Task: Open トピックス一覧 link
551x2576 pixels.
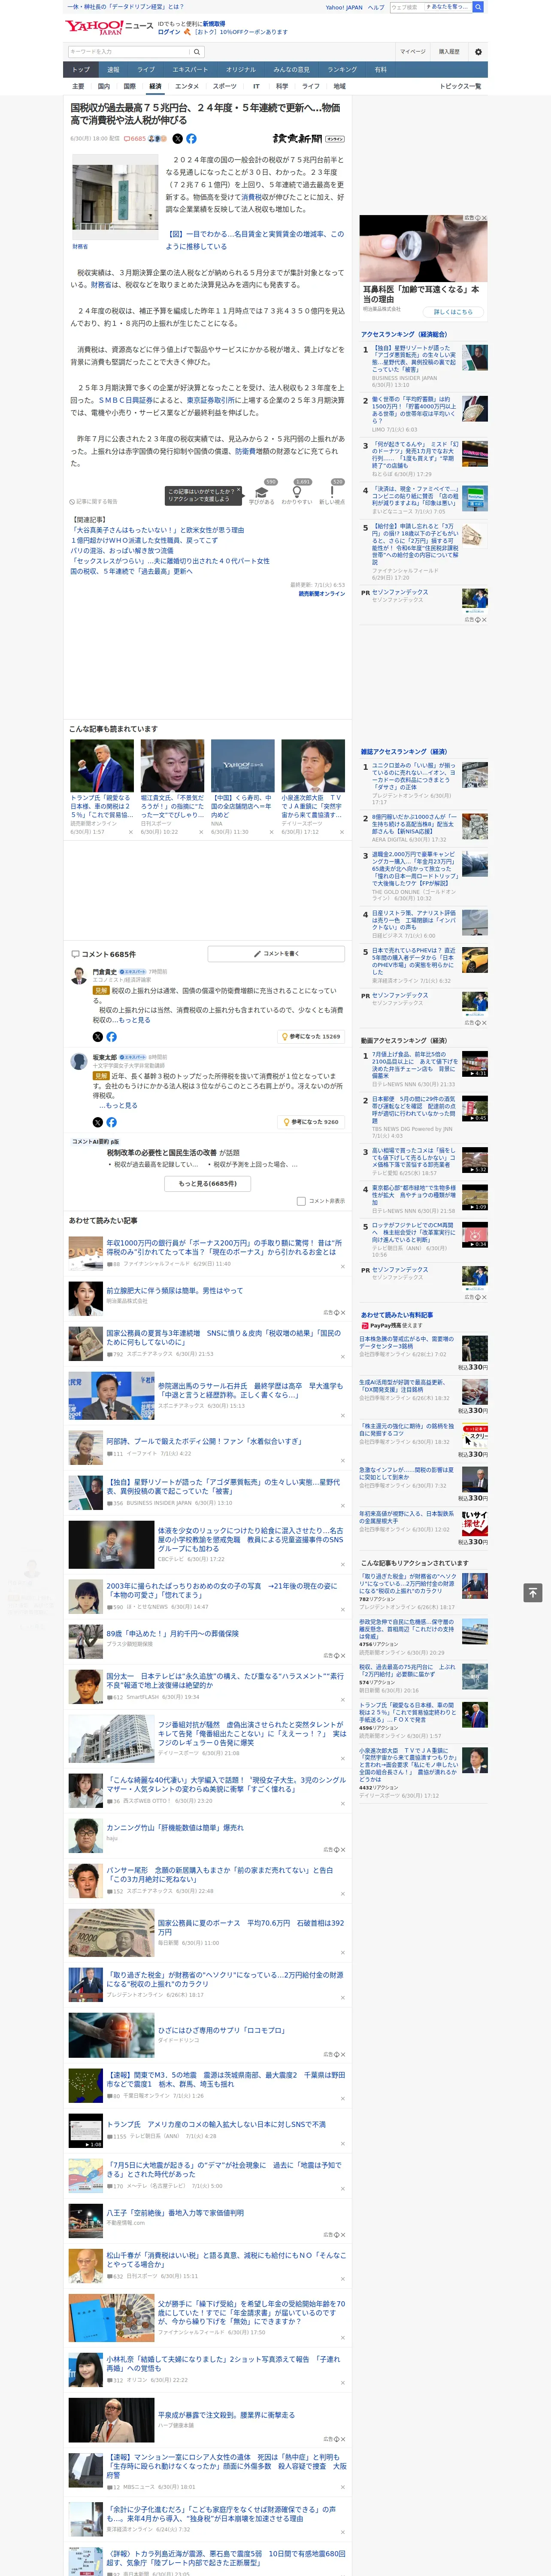Action: click(460, 86)
